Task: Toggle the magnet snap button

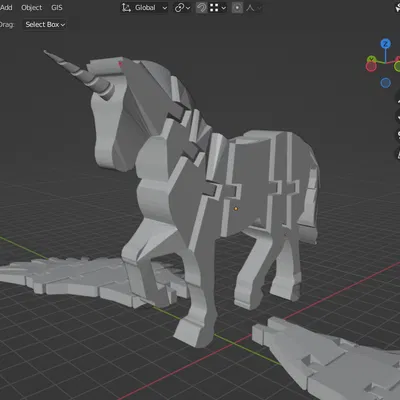Action: pyautogui.click(x=201, y=7)
